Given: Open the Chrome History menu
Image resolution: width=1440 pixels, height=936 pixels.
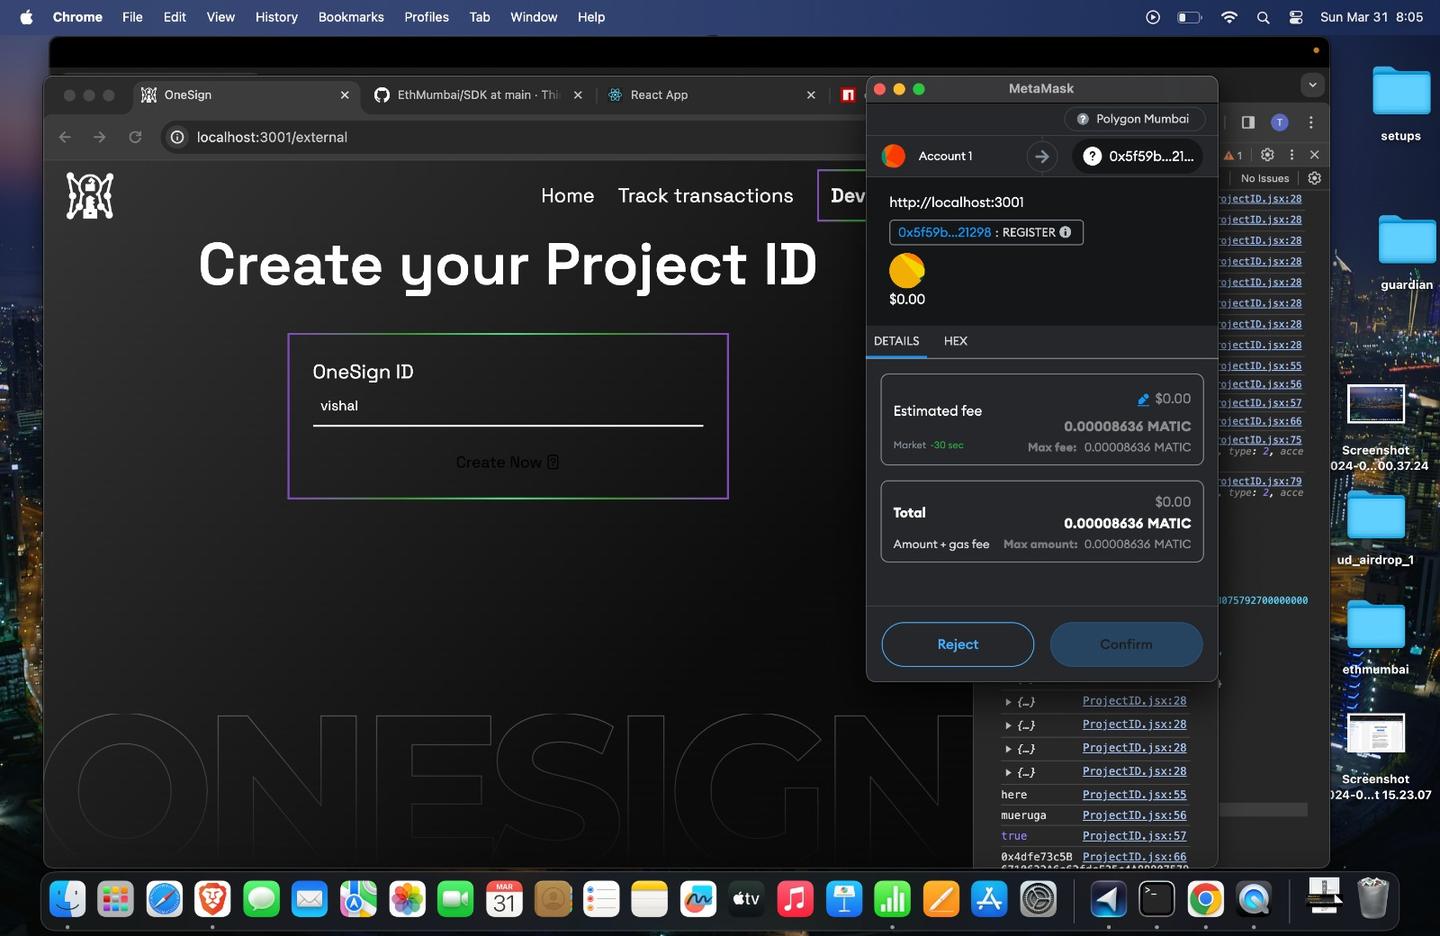Looking at the screenshot, I should (x=276, y=17).
